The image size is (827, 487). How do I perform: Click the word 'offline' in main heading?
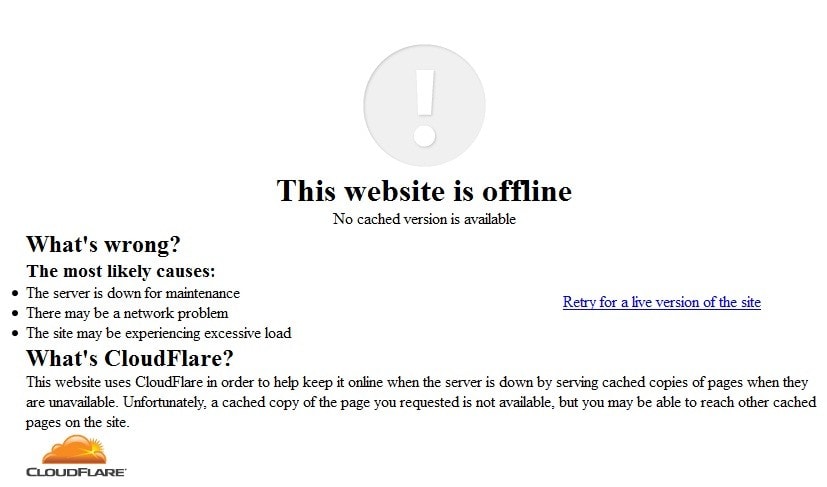[x=527, y=190]
